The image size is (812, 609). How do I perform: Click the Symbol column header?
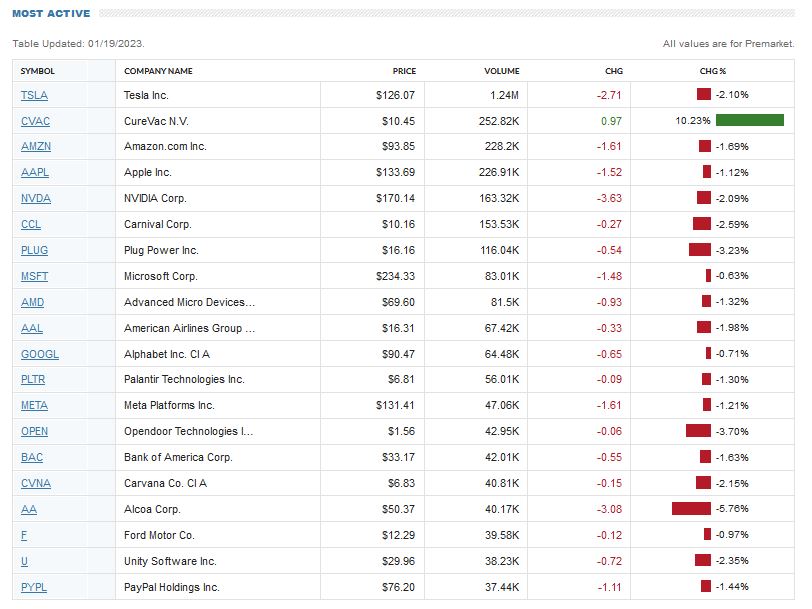click(38, 71)
